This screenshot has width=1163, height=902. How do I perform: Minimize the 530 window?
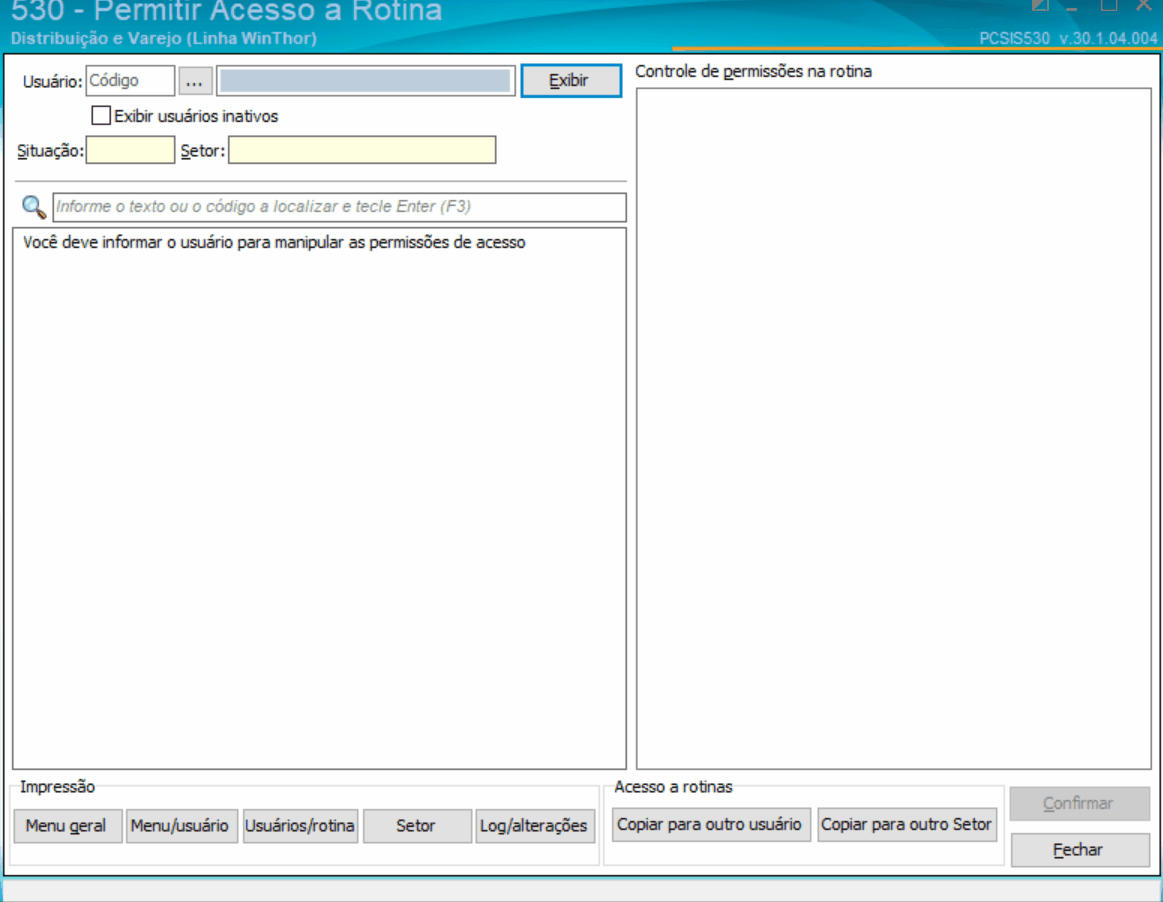(1072, 7)
